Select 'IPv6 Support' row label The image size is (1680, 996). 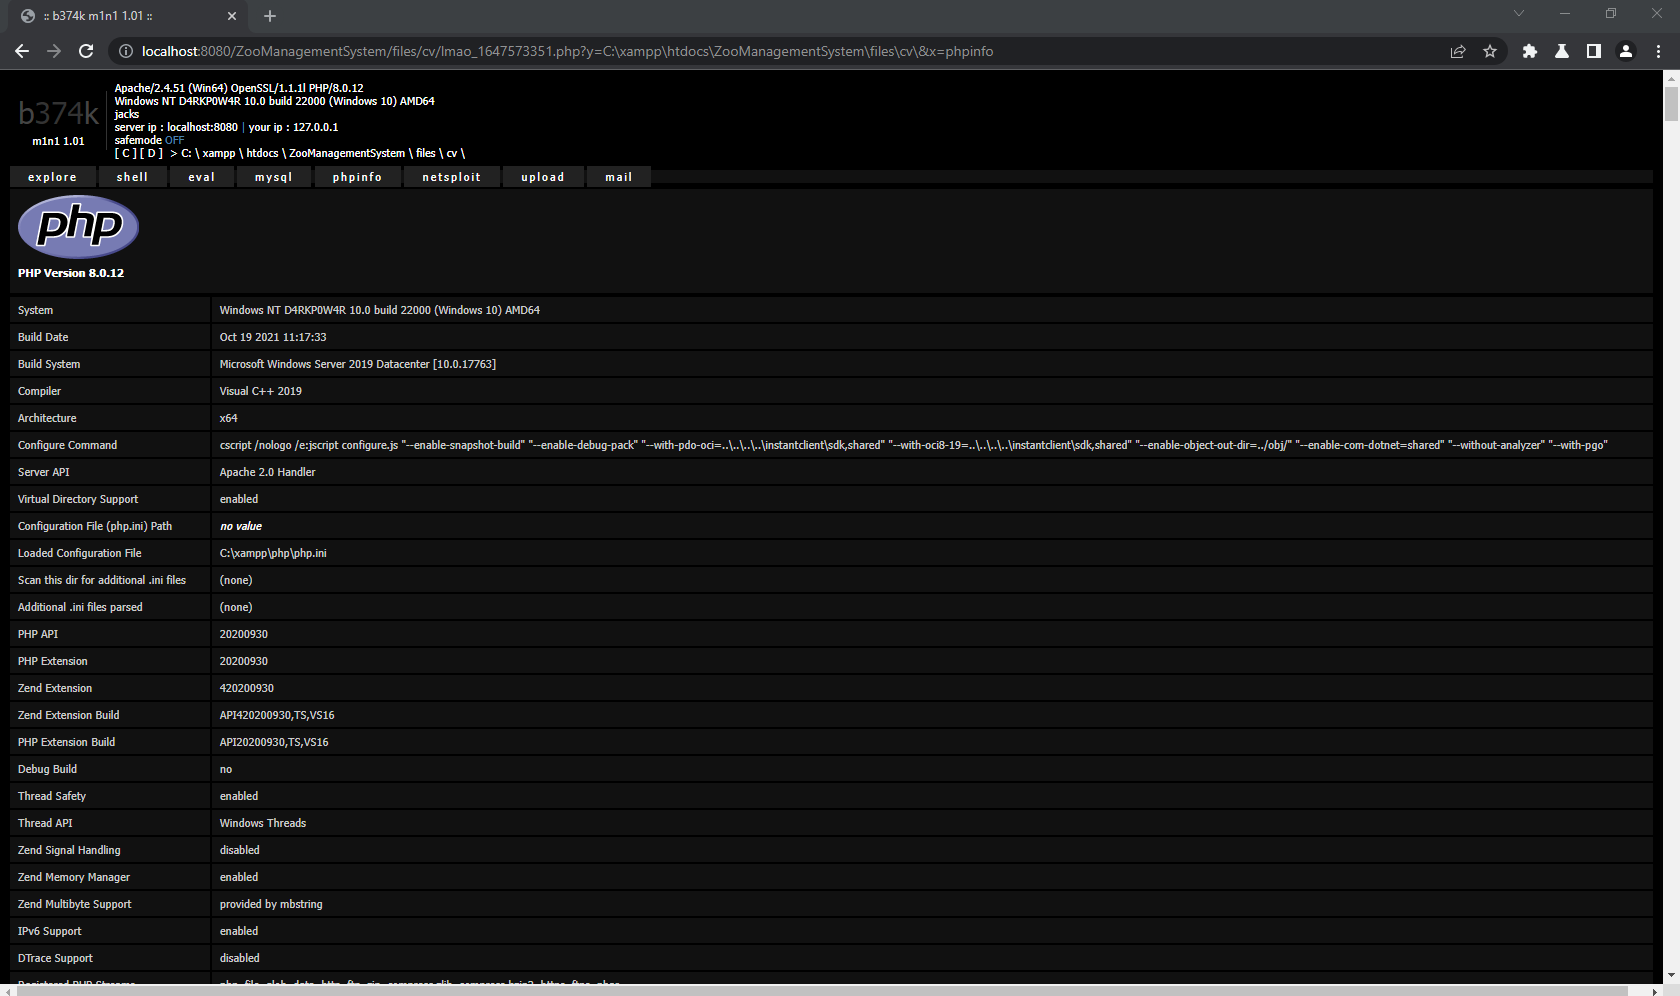pos(50,931)
